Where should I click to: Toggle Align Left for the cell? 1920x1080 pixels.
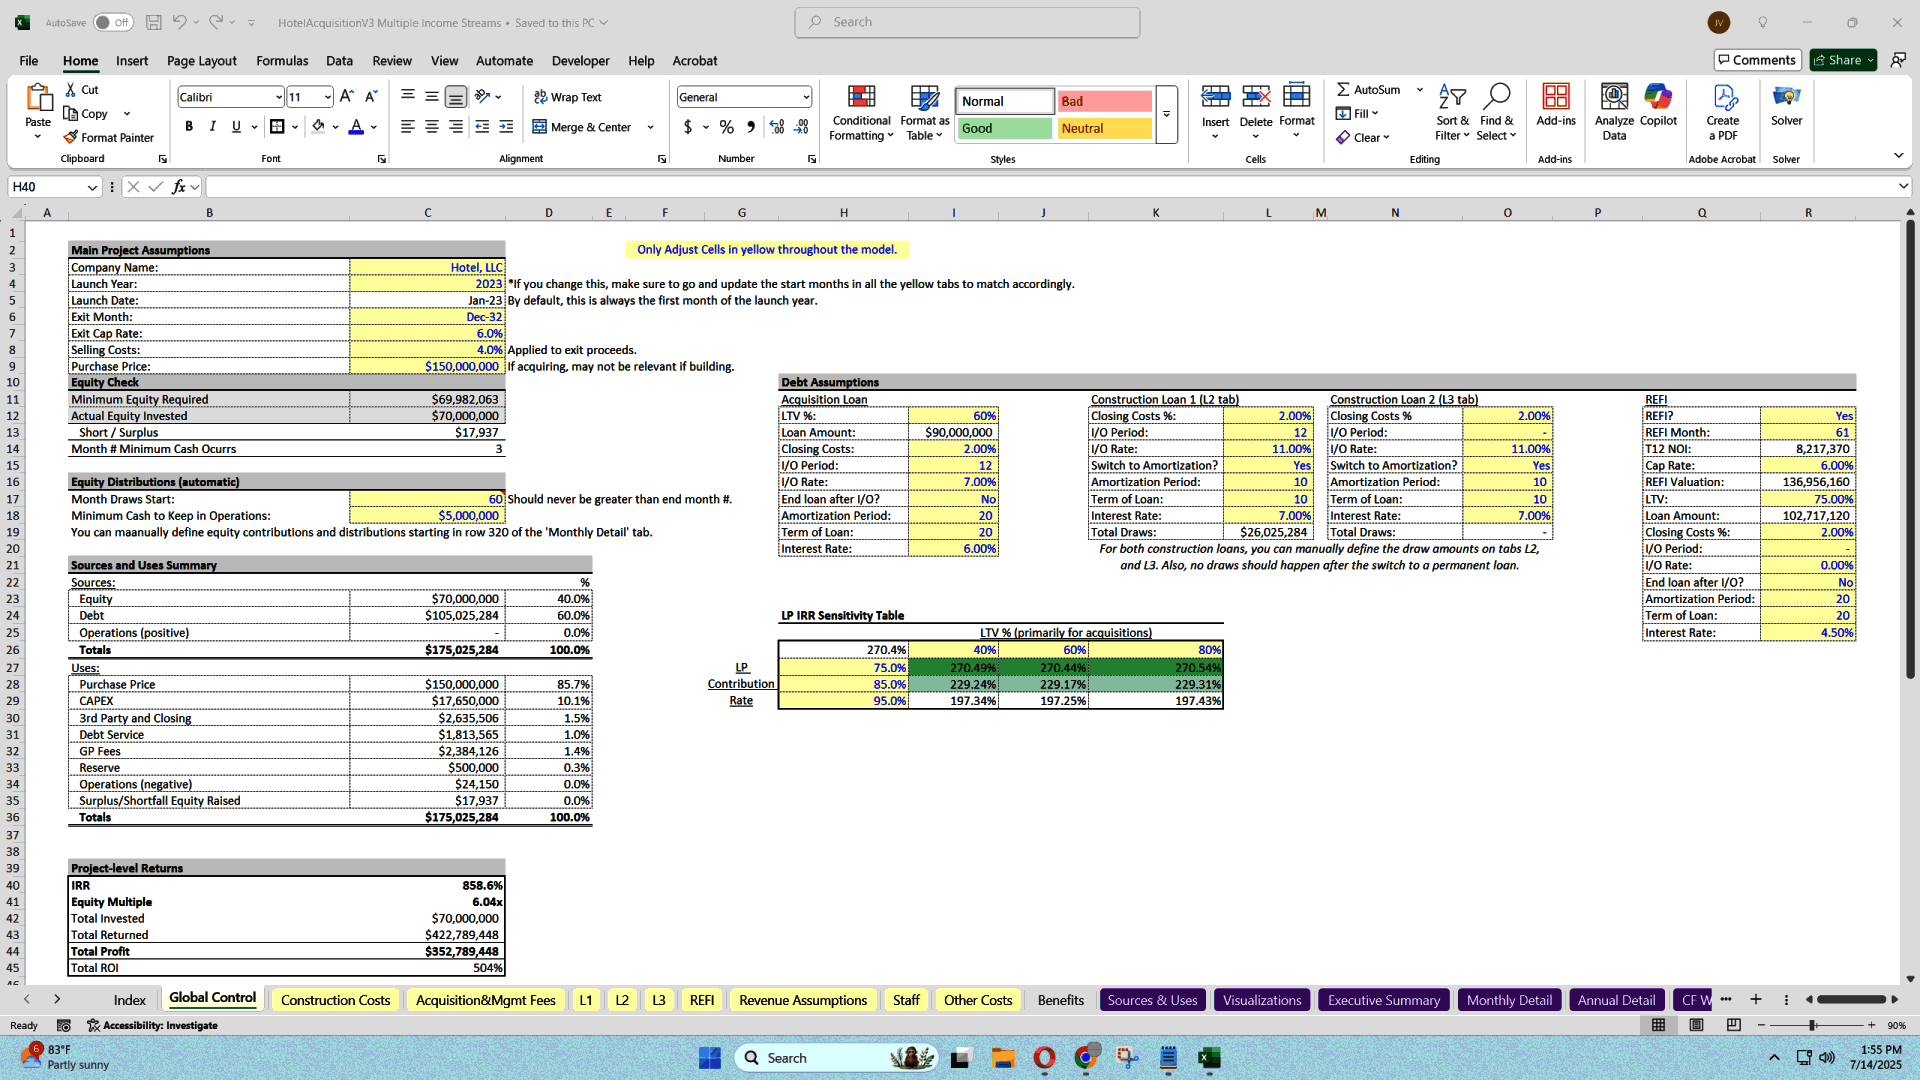(408, 126)
